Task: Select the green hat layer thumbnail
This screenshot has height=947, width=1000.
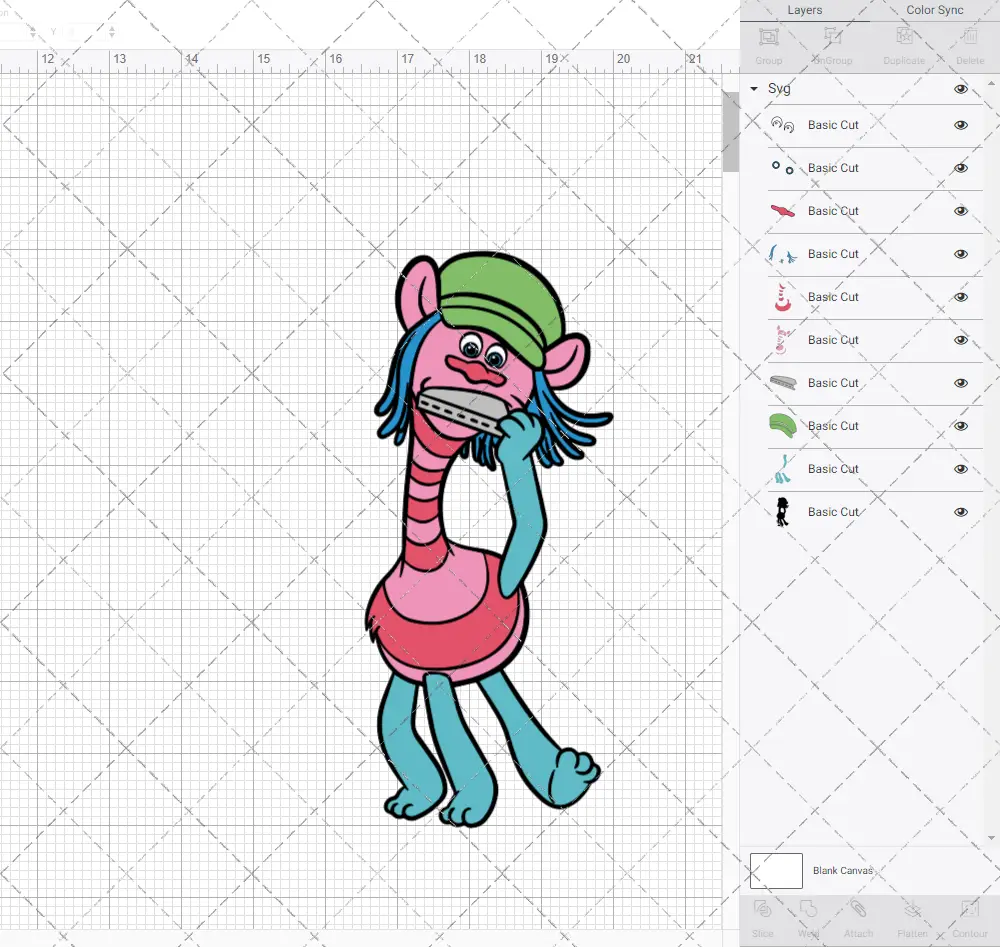Action: (x=783, y=426)
